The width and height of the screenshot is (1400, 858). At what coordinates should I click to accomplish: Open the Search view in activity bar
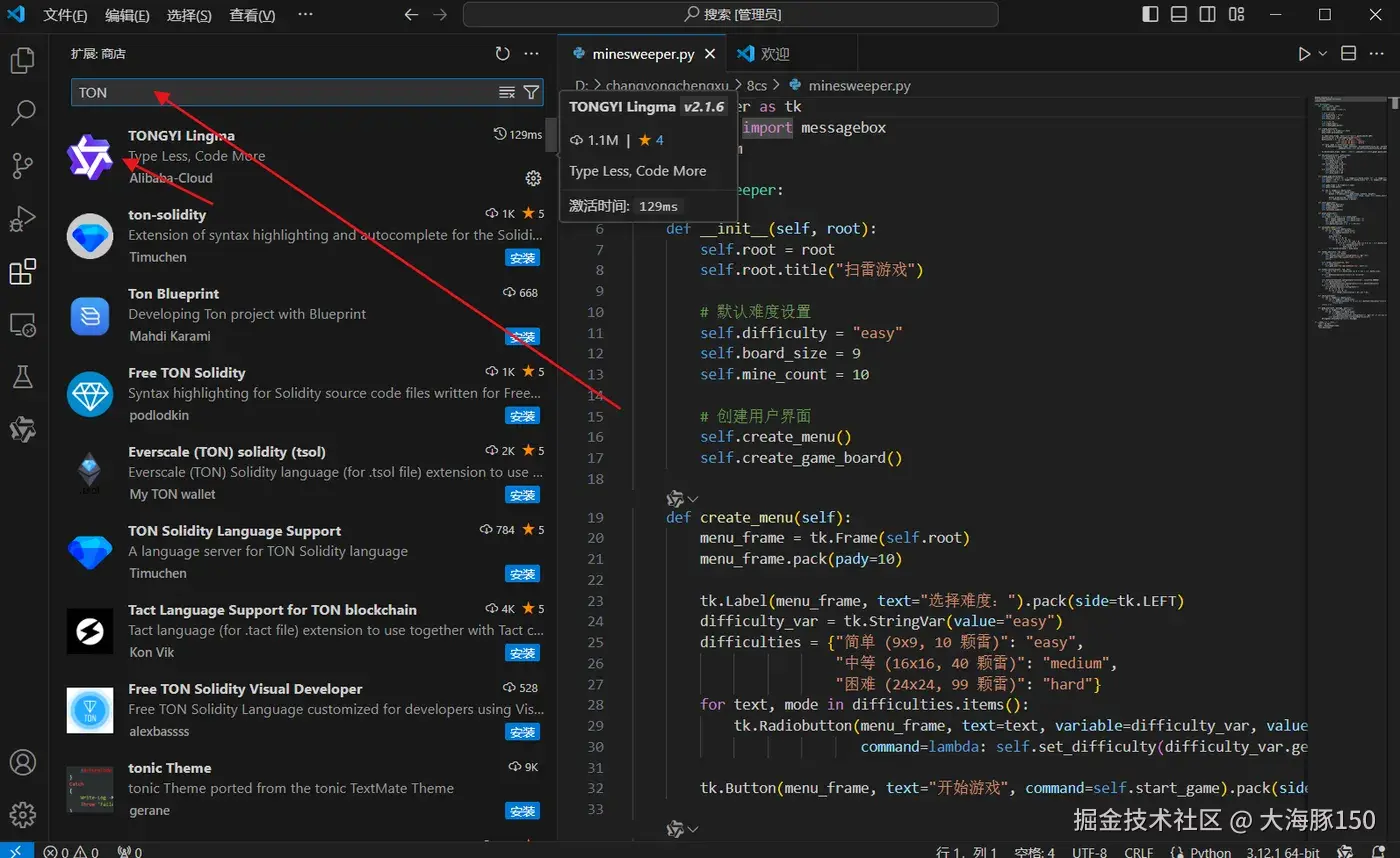click(x=22, y=113)
